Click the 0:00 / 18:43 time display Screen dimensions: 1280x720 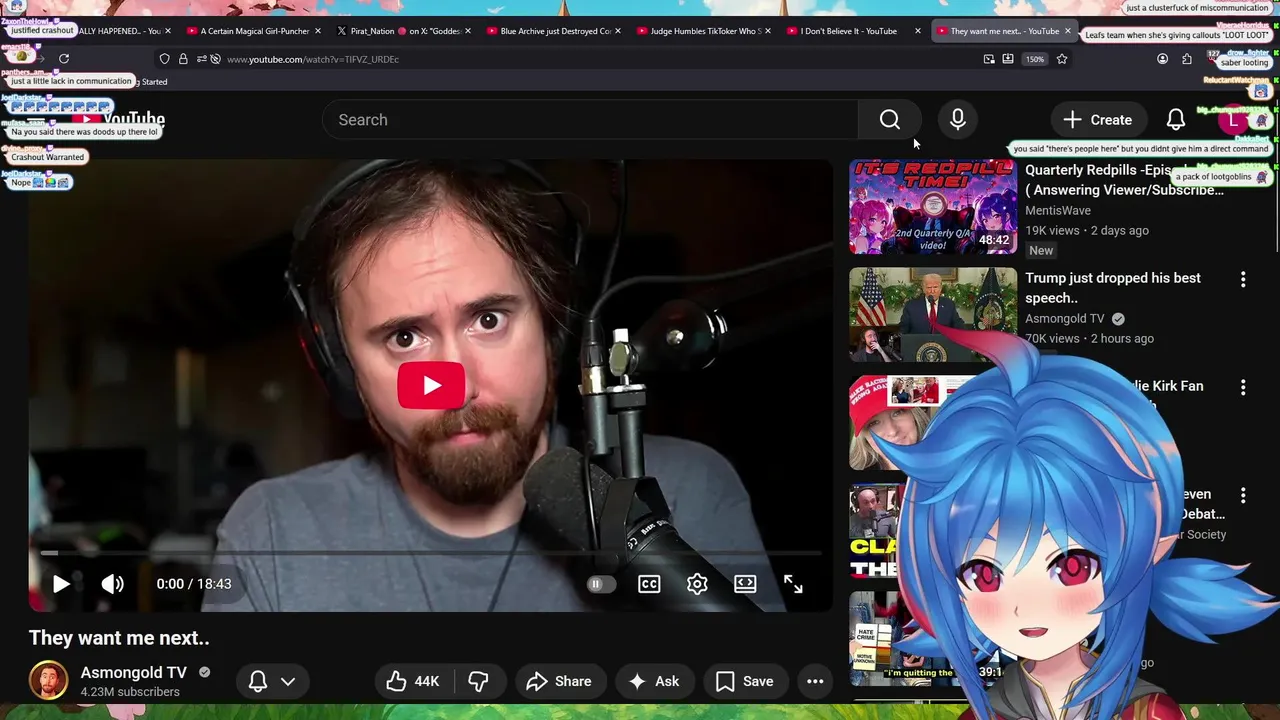(x=194, y=584)
